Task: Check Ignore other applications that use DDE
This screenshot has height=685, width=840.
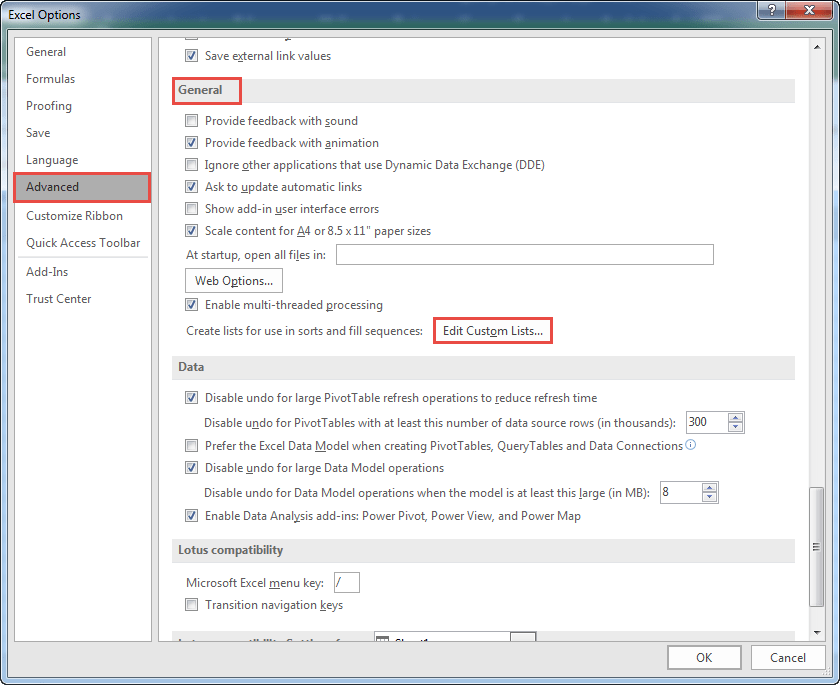Action: point(191,164)
